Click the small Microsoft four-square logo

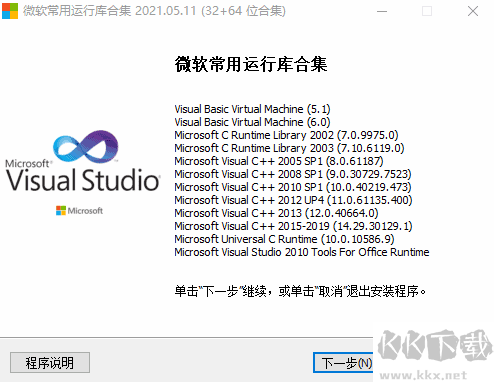pyautogui.click(x=61, y=211)
